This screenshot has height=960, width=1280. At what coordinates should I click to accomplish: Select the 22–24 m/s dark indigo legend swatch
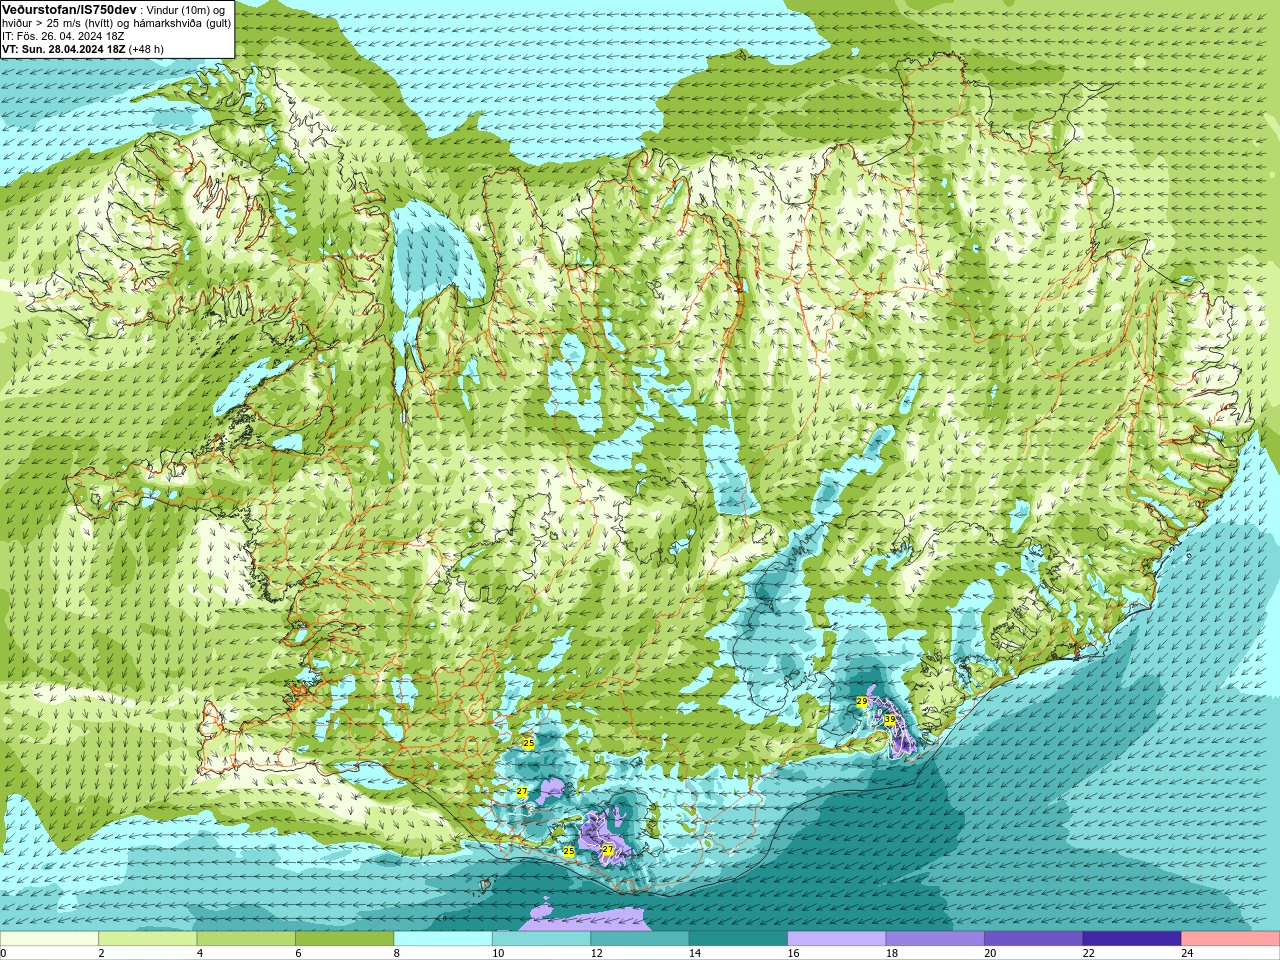pos(1132,939)
